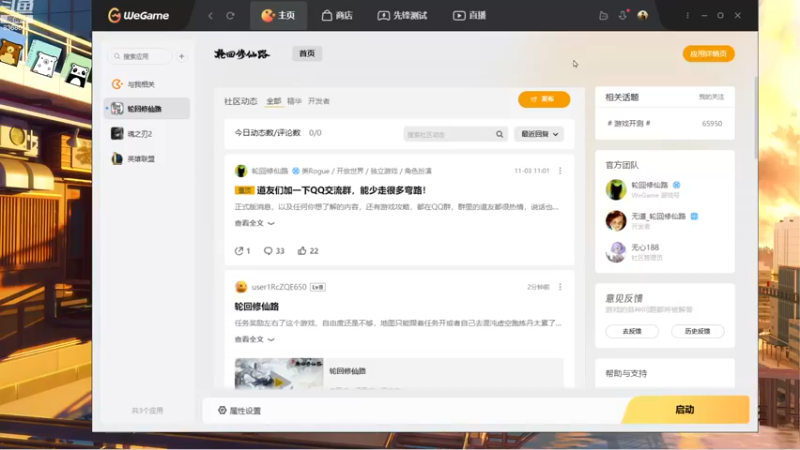Select 英雄联盟 in the sidebar
800x450 pixels.
[147, 159]
